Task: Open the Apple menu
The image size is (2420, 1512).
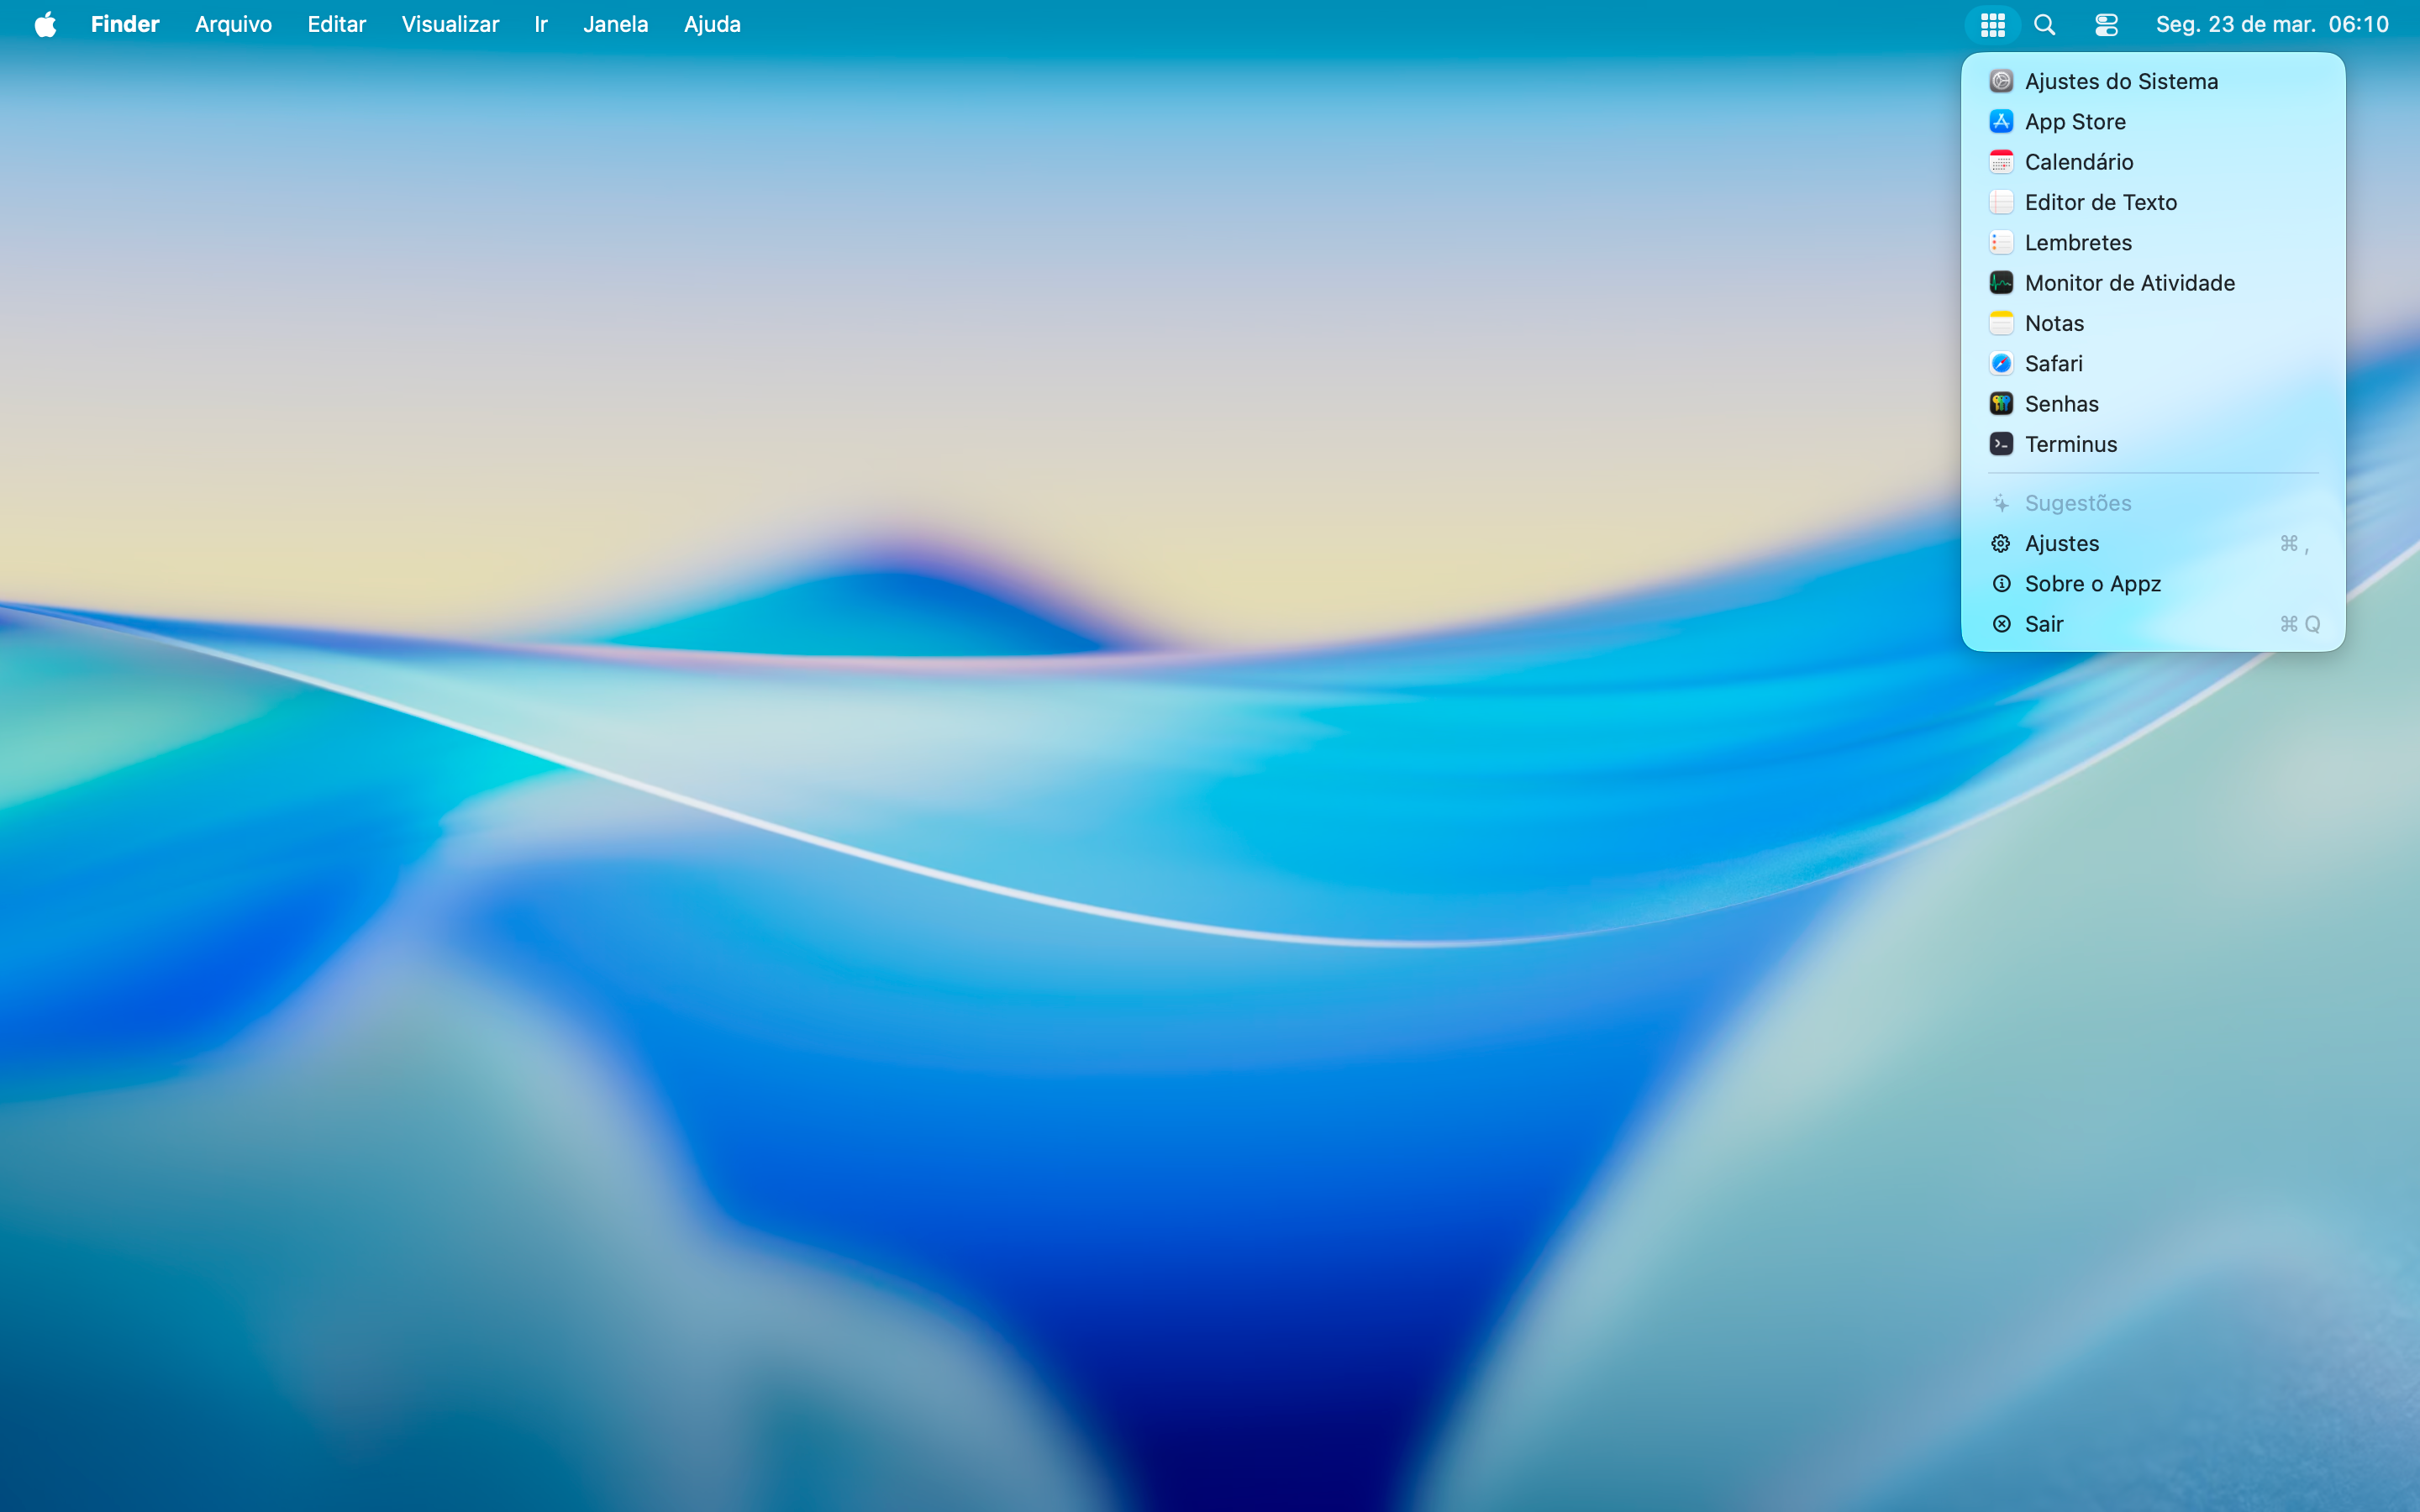Action: click(x=45, y=25)
